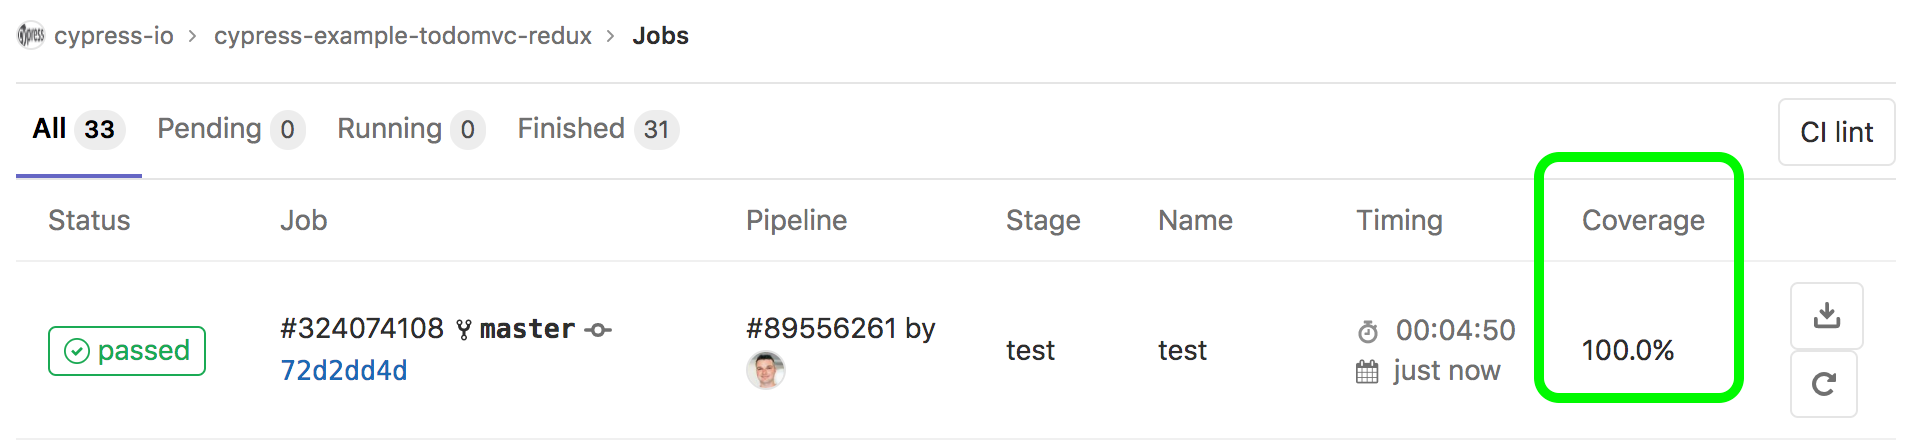Open the user avatar in Pipeline column
This screenshot has height=442, width=1918.
[x=765, y=371]
